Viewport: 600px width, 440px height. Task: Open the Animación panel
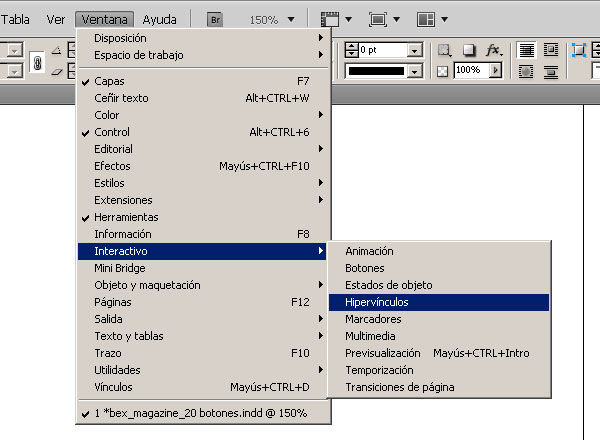[439, 251]
